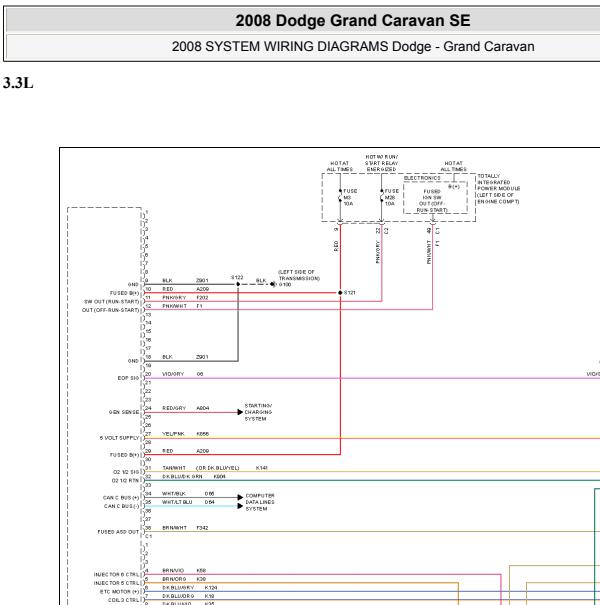Click '(LEFT SIDE OF TRANSMISSION)' ground note
600x605 pixels.
(x=299, y=275)
